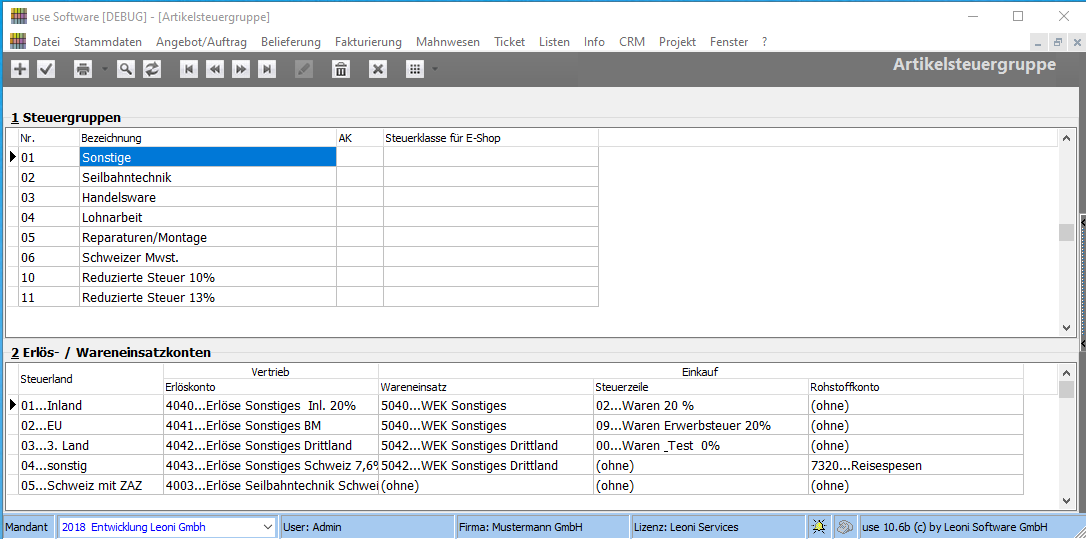Open the print options dropdown arrow
Viewport: 1086px width, 539px height.
tap(105, 69)
